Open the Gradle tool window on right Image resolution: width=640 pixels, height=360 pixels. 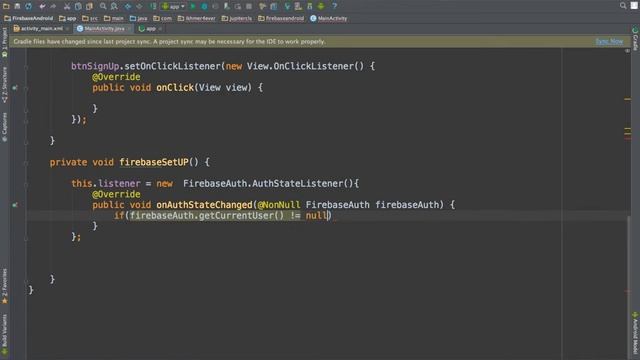[x=635, y=39]
